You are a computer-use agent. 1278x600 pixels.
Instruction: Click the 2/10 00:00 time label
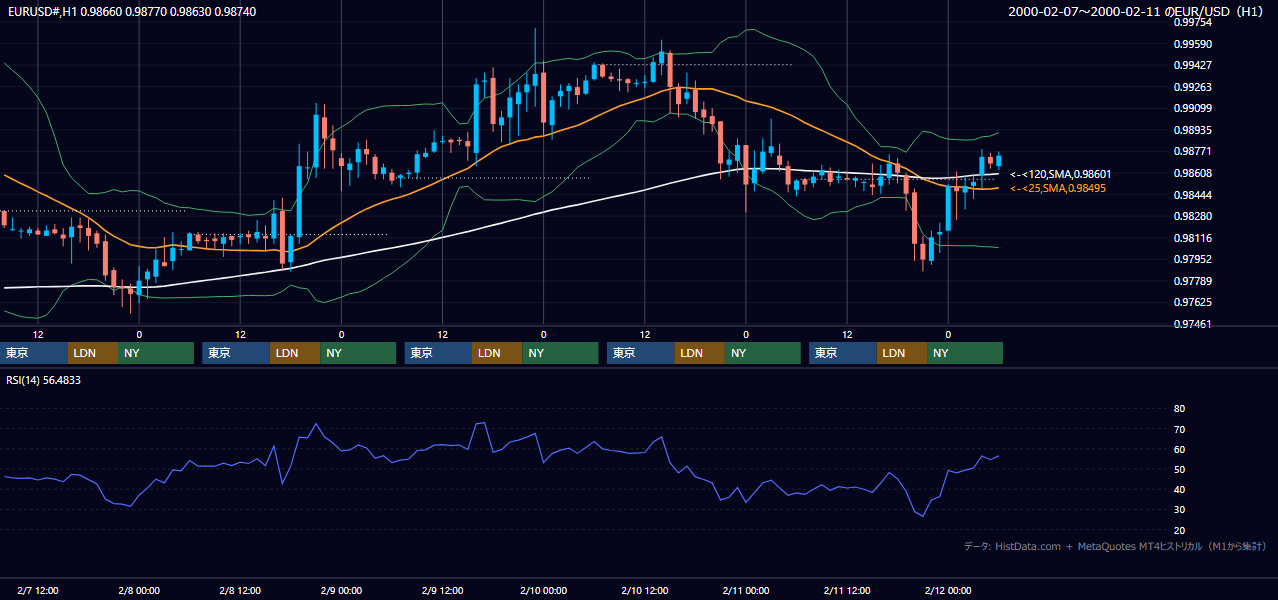point(543,591)
